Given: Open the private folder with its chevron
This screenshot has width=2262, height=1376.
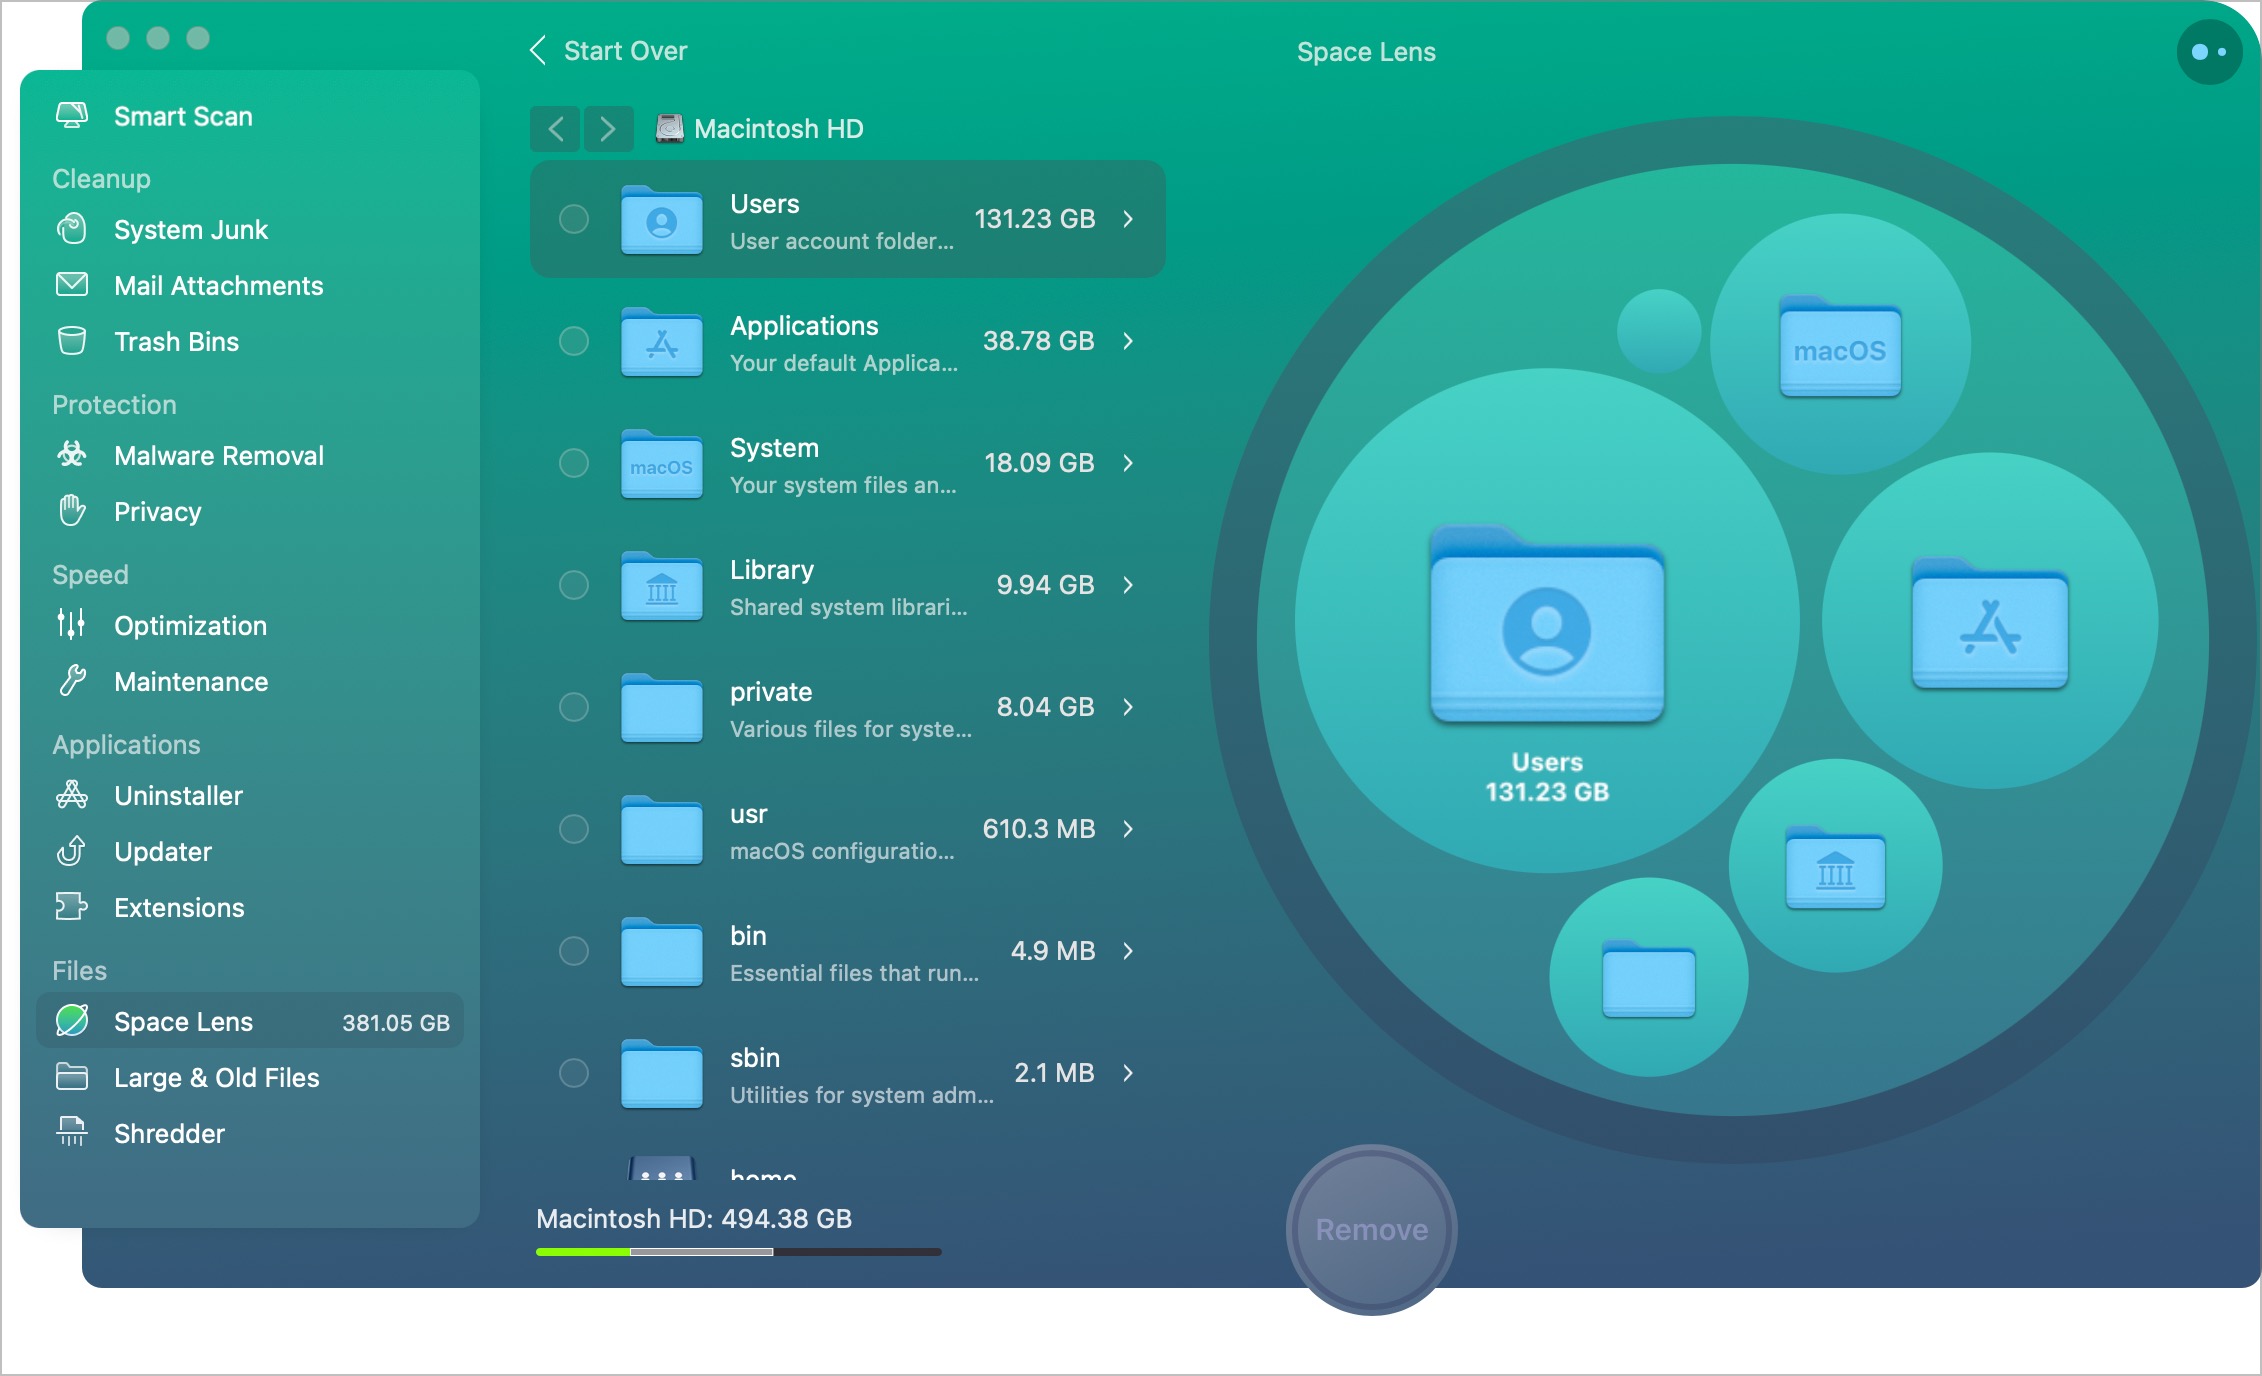Looking at the screenshot, I should coord(1128,707).
